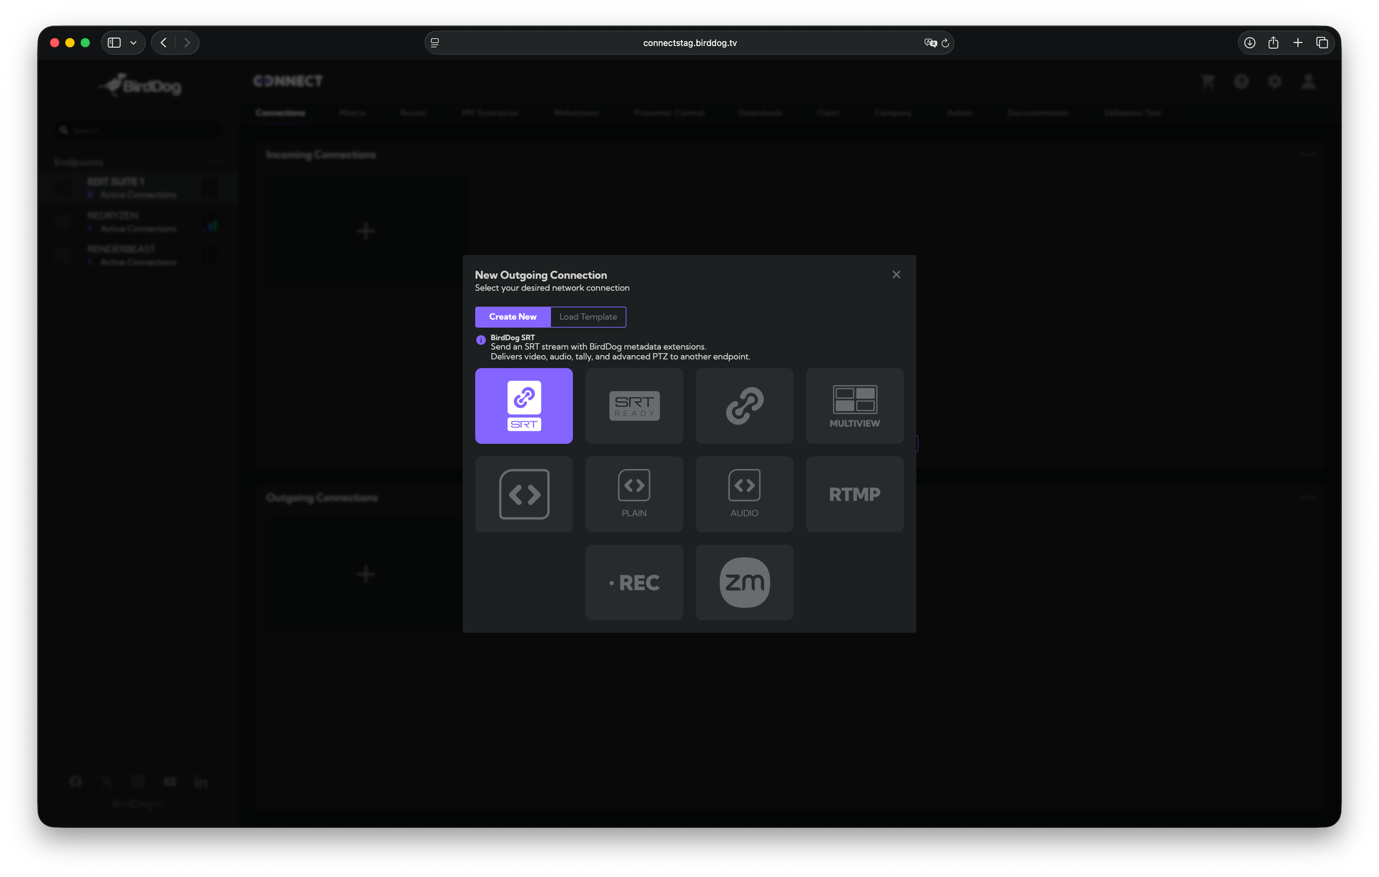Pick the Multiview connection type
The width and height of the screenshot is (1379, 877).
pyautogui.click(x=854, y=405)
